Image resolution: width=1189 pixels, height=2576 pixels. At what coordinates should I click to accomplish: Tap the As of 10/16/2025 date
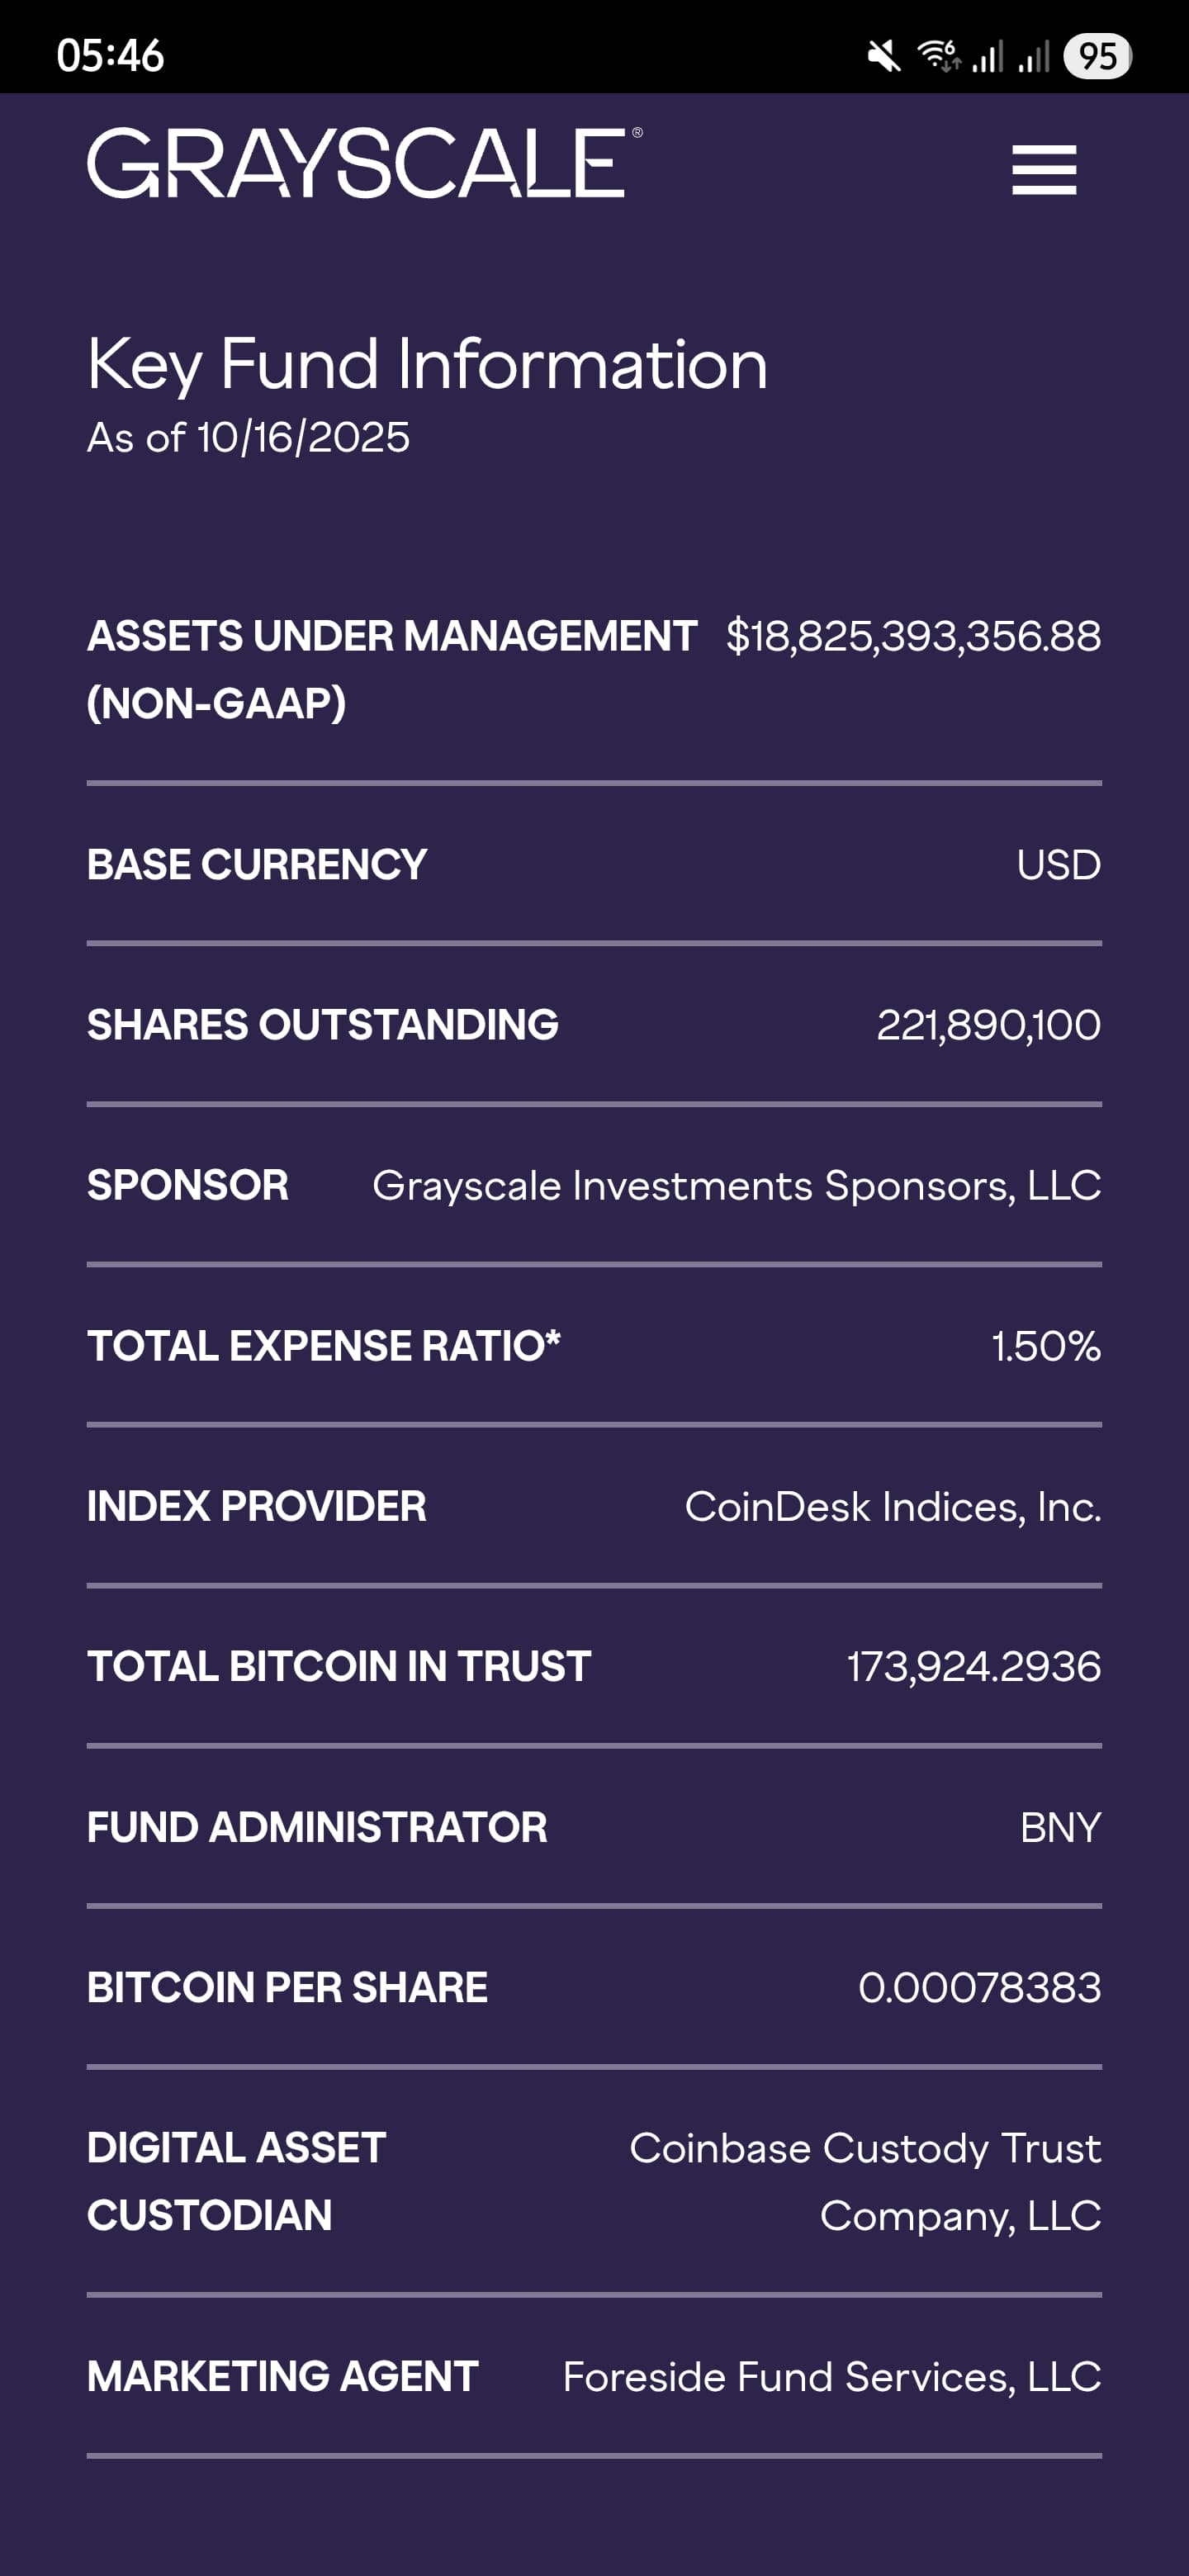248,438
